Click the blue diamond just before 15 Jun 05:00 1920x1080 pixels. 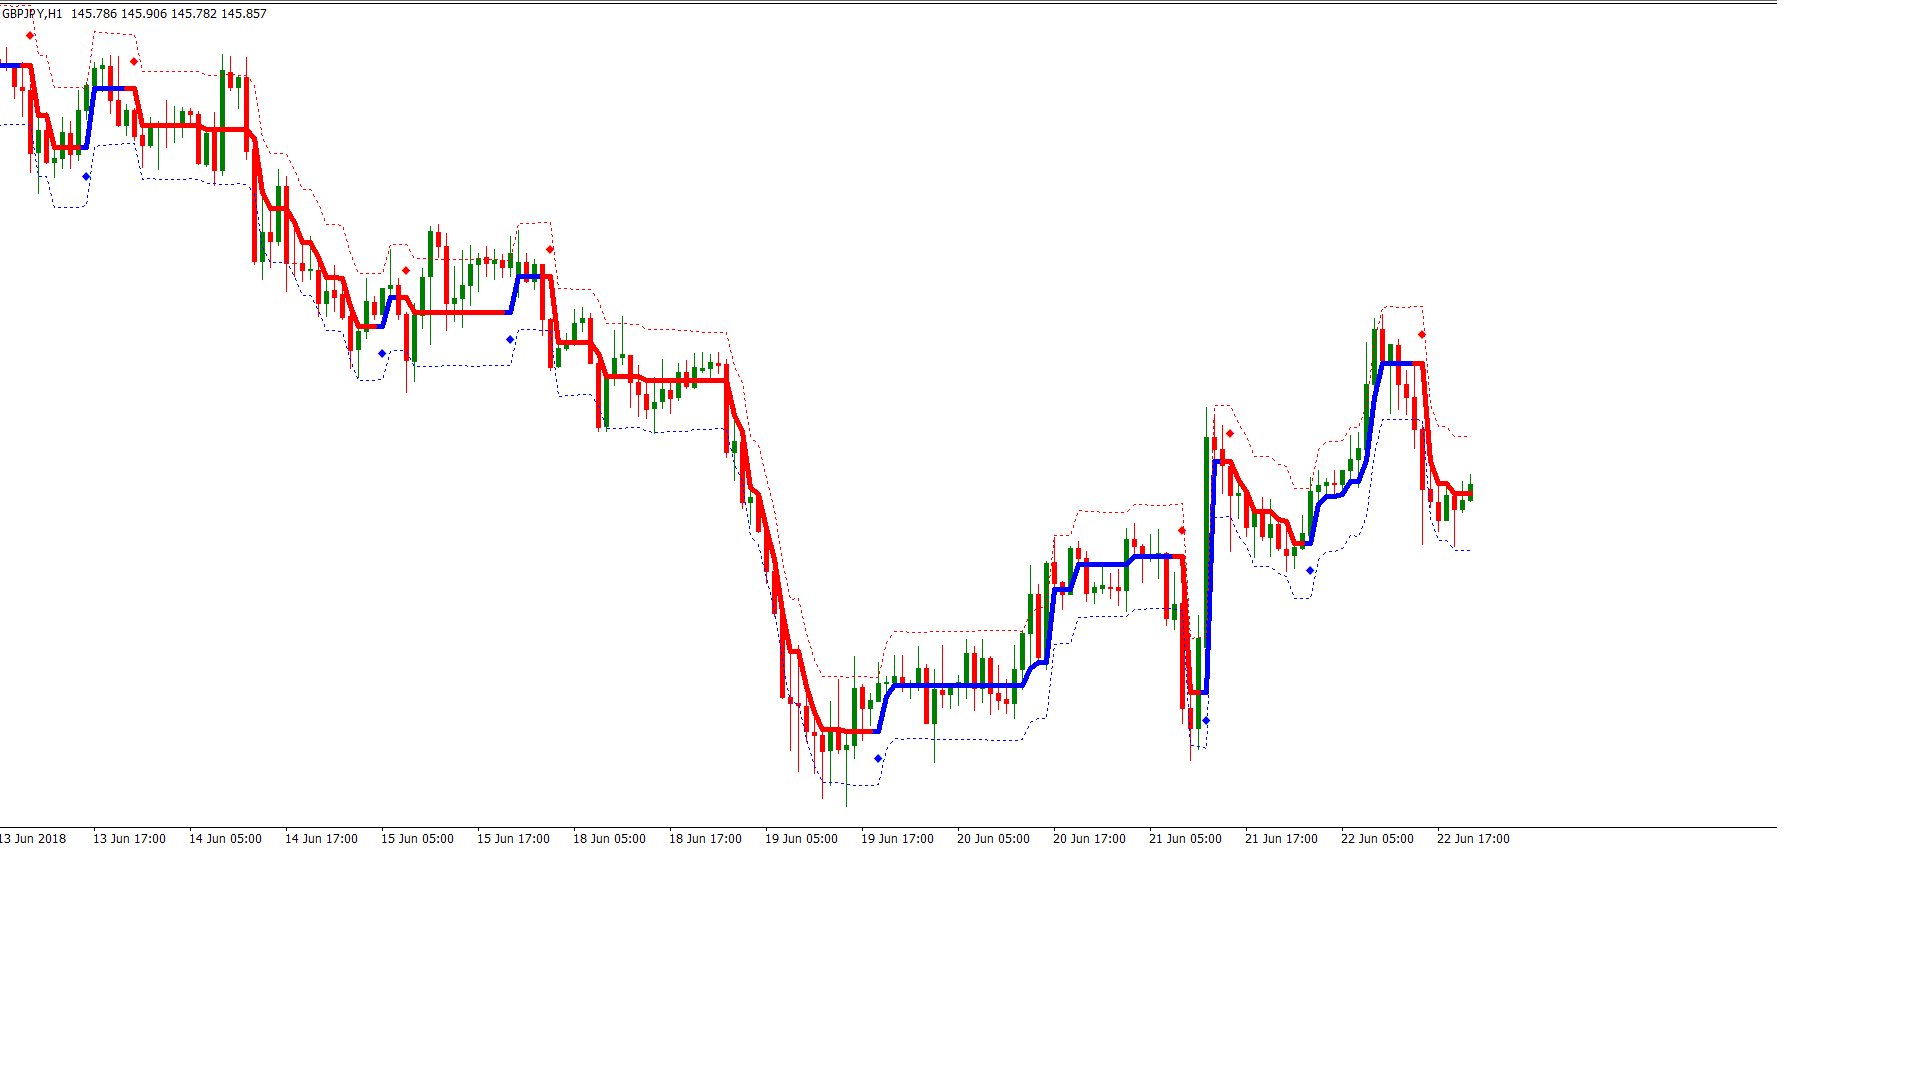pos(382,354)
